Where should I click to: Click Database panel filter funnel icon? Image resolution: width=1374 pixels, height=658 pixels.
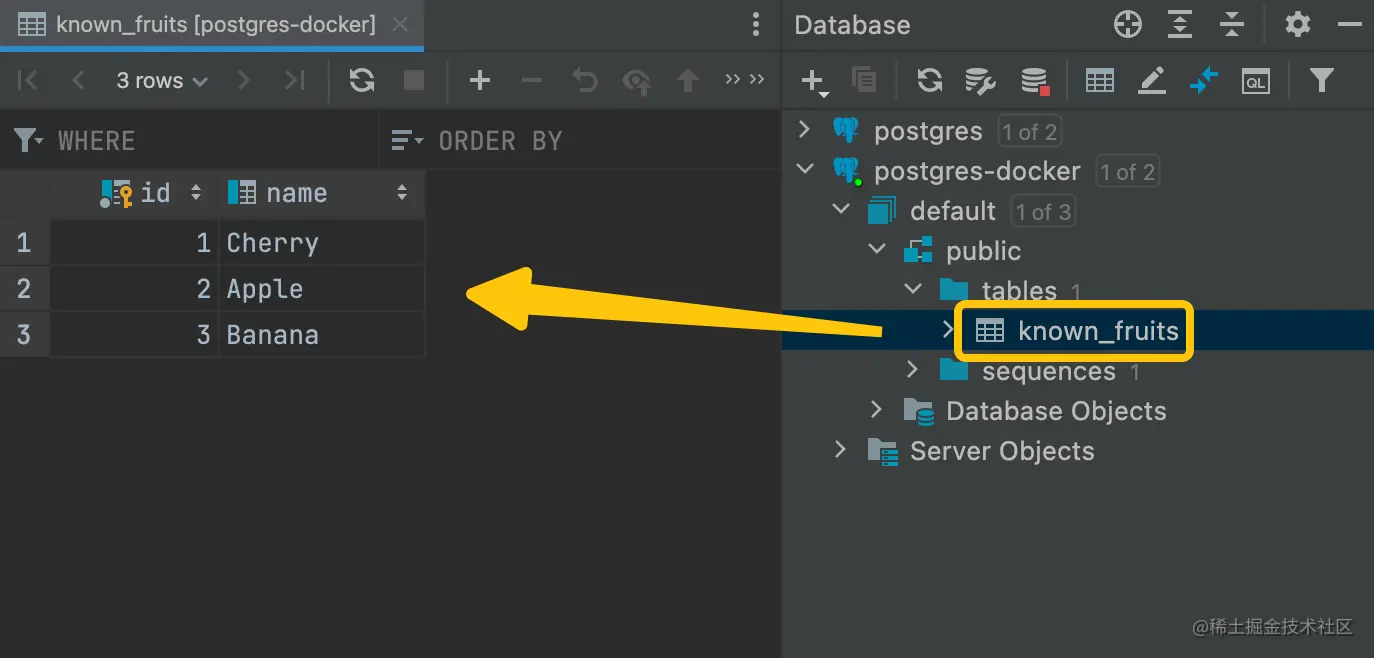[1322, 80]
